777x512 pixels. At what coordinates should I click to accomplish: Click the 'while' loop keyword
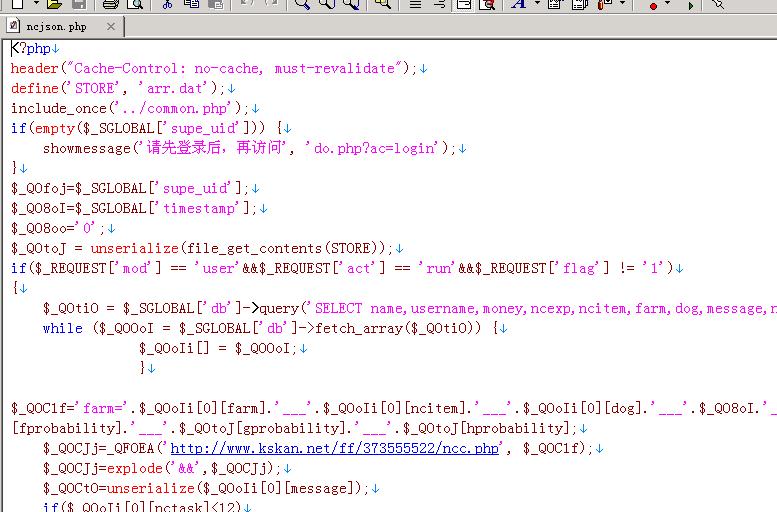(x=62, y=328)
